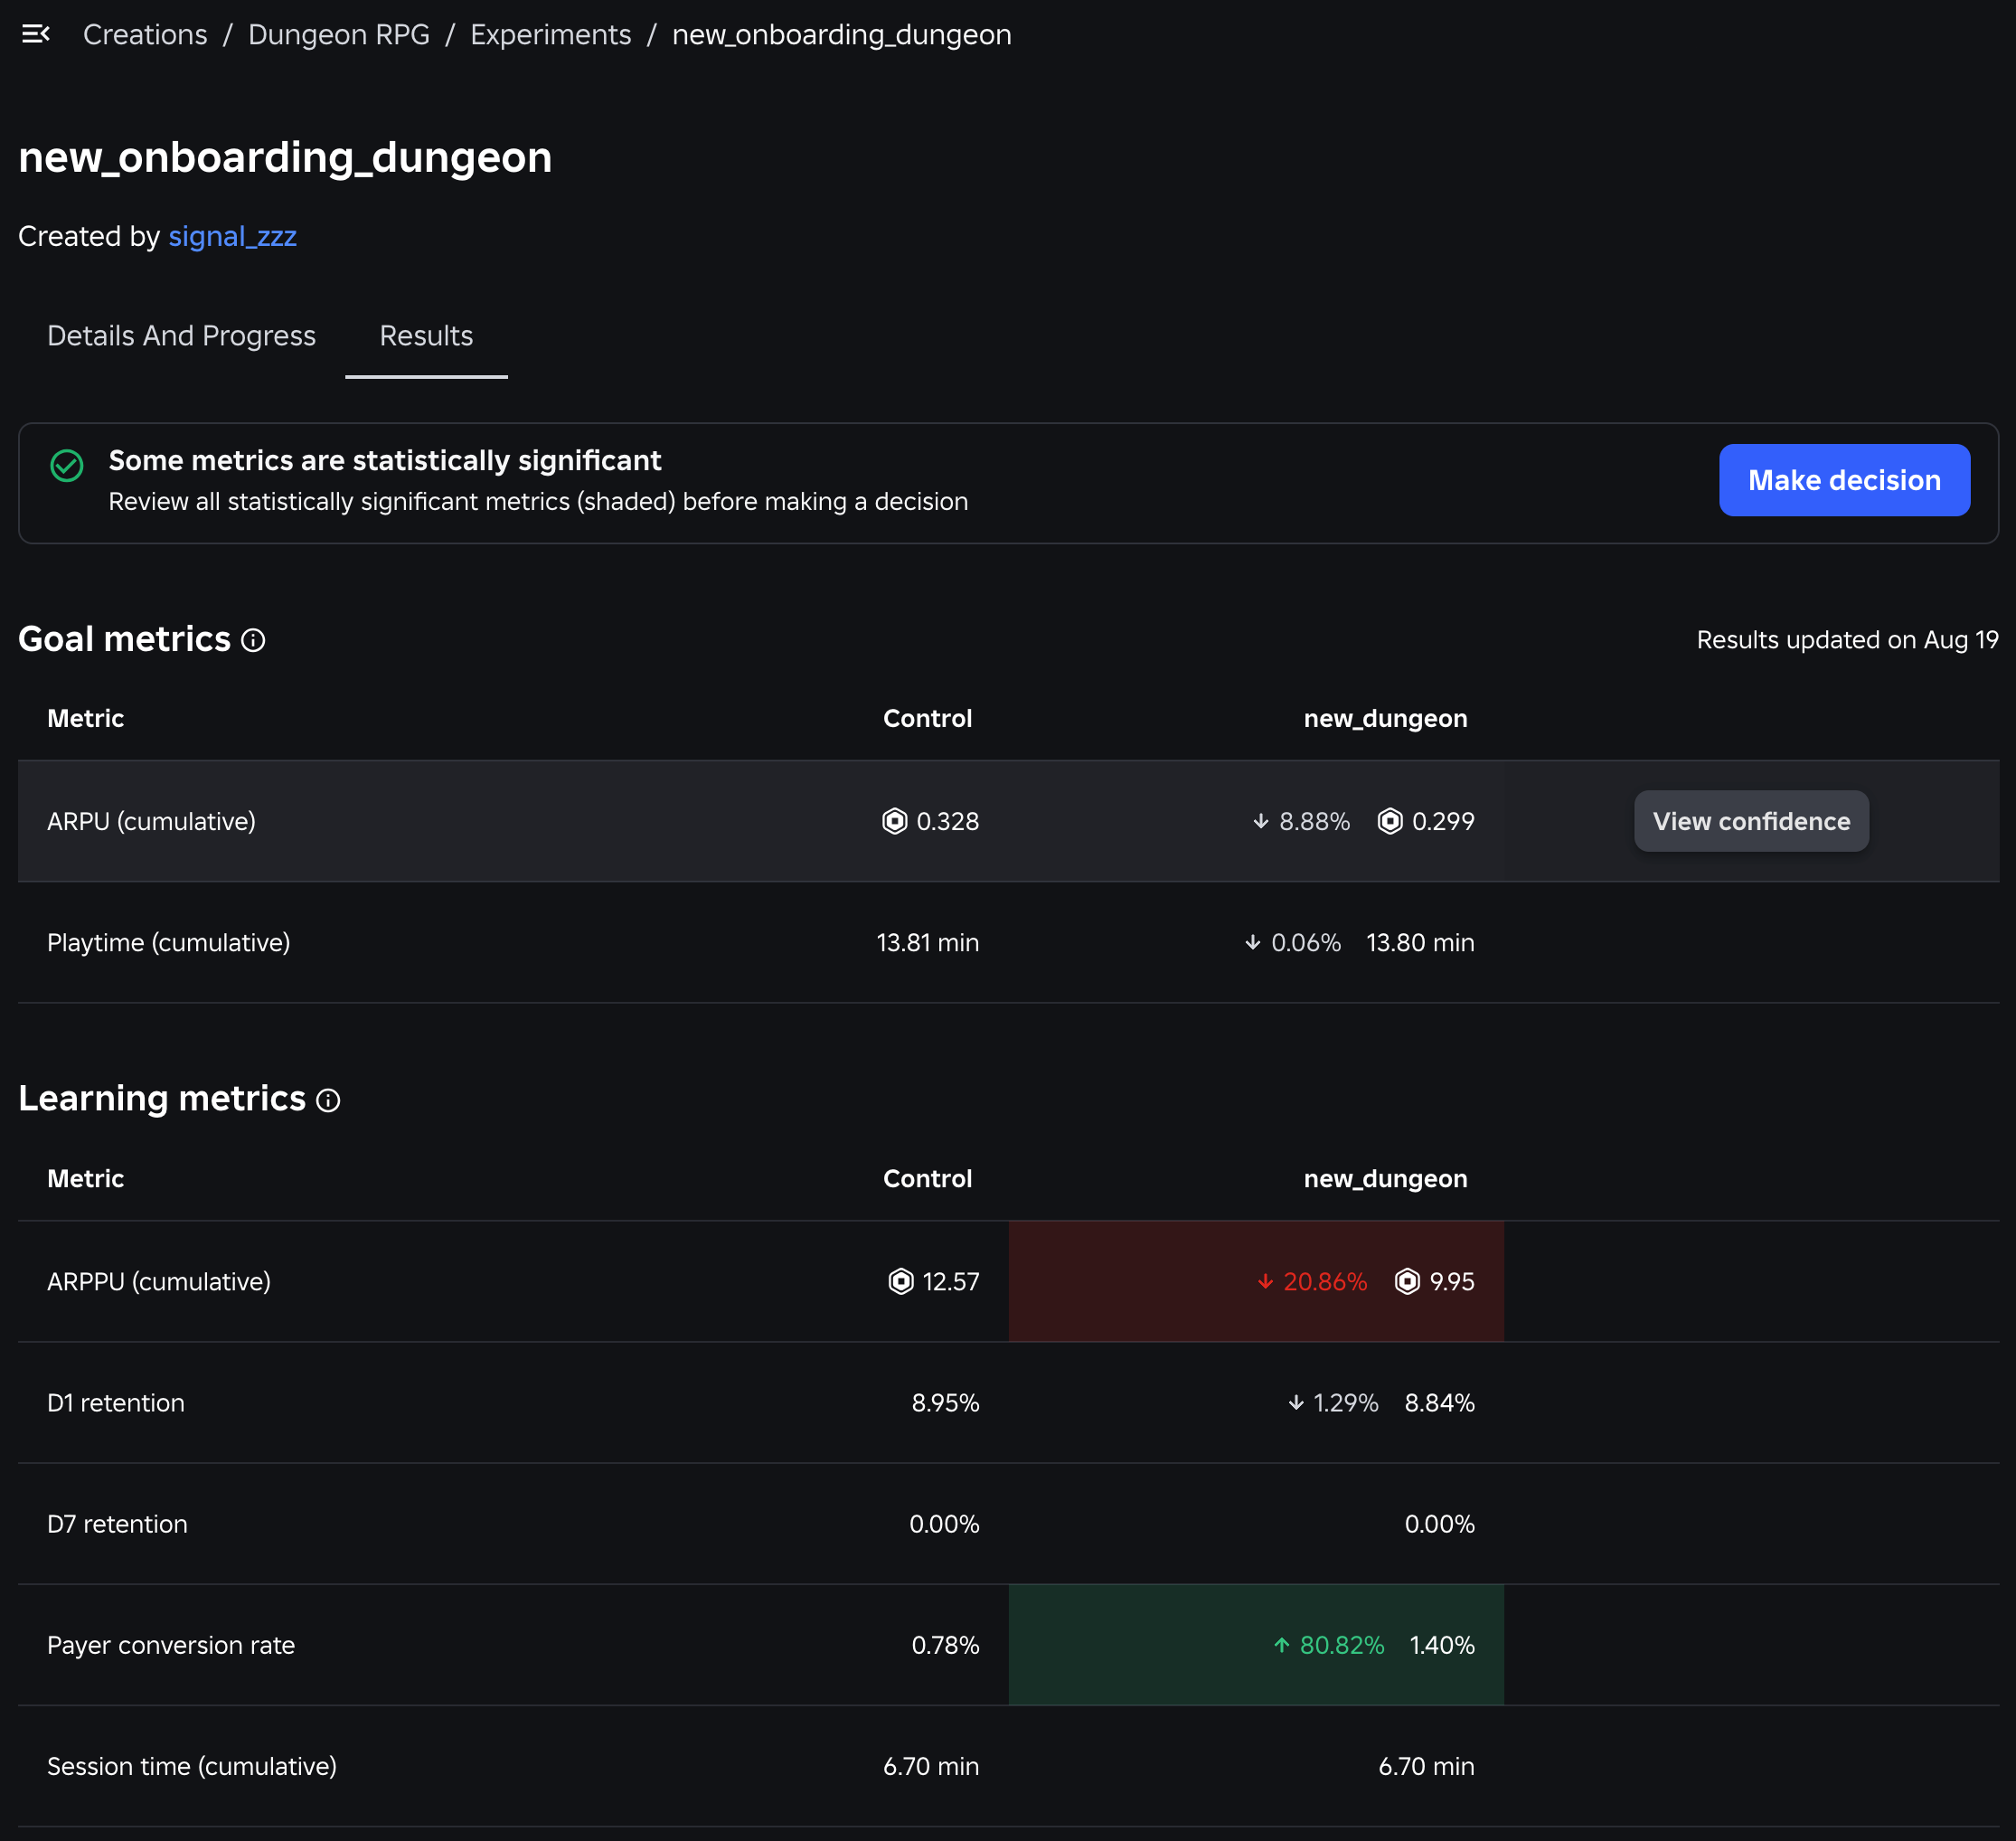Open Dungeon RPG breadcrumb link
2016x1841 pixels.
(339, 34)
